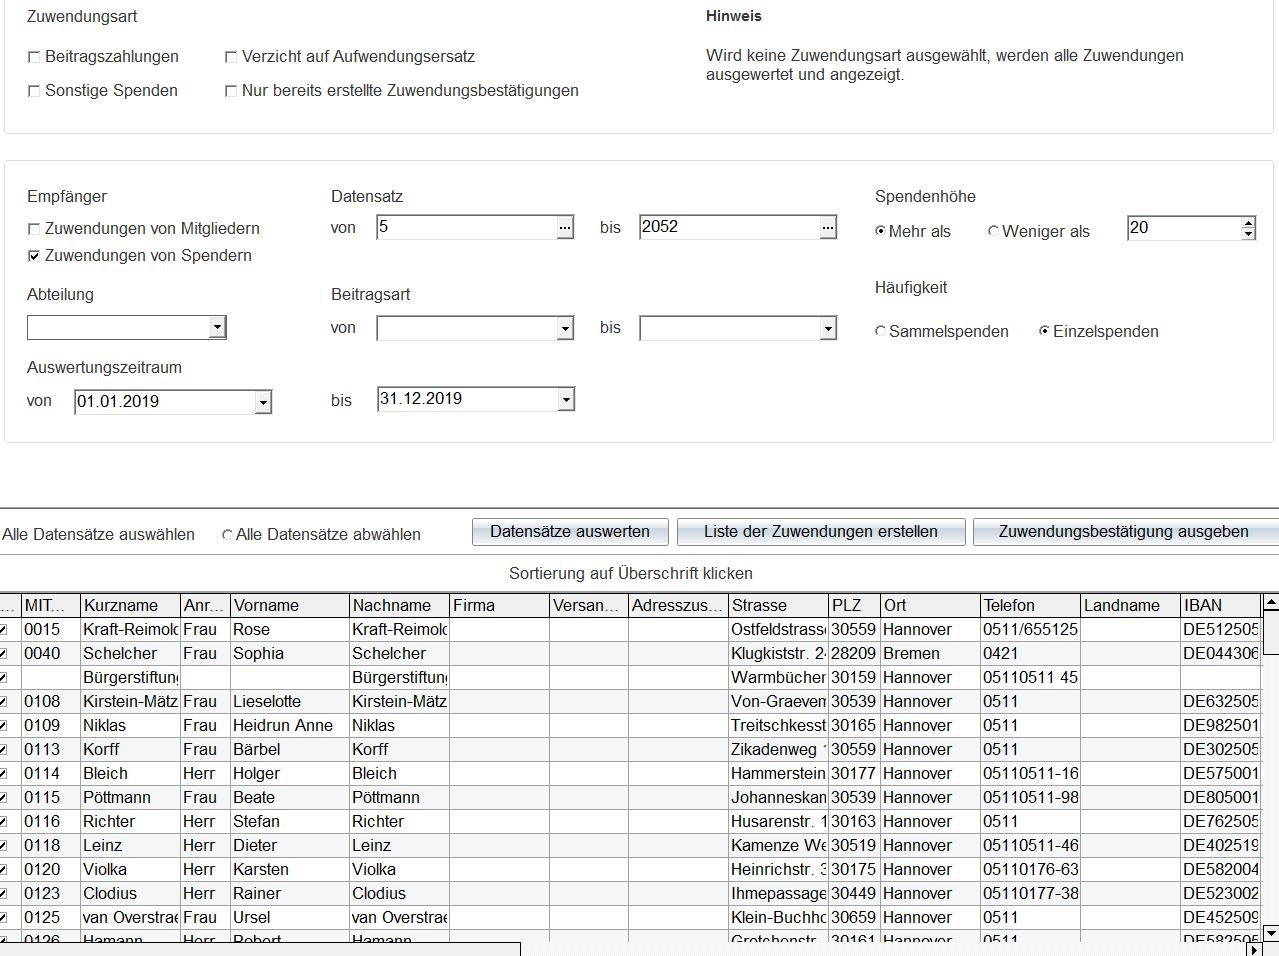Sort table by Kurzname column header
Screen dimensions: 1279x956
(130, 605)
